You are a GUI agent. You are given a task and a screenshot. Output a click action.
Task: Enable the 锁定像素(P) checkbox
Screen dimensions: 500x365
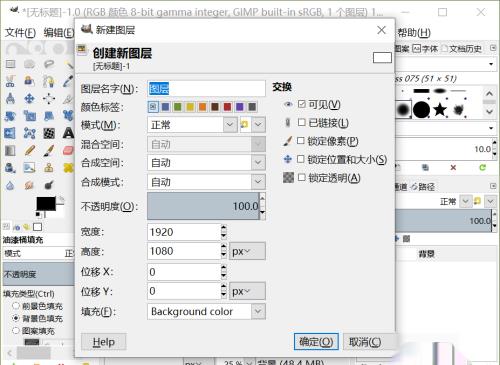click(x=301, y=141)
